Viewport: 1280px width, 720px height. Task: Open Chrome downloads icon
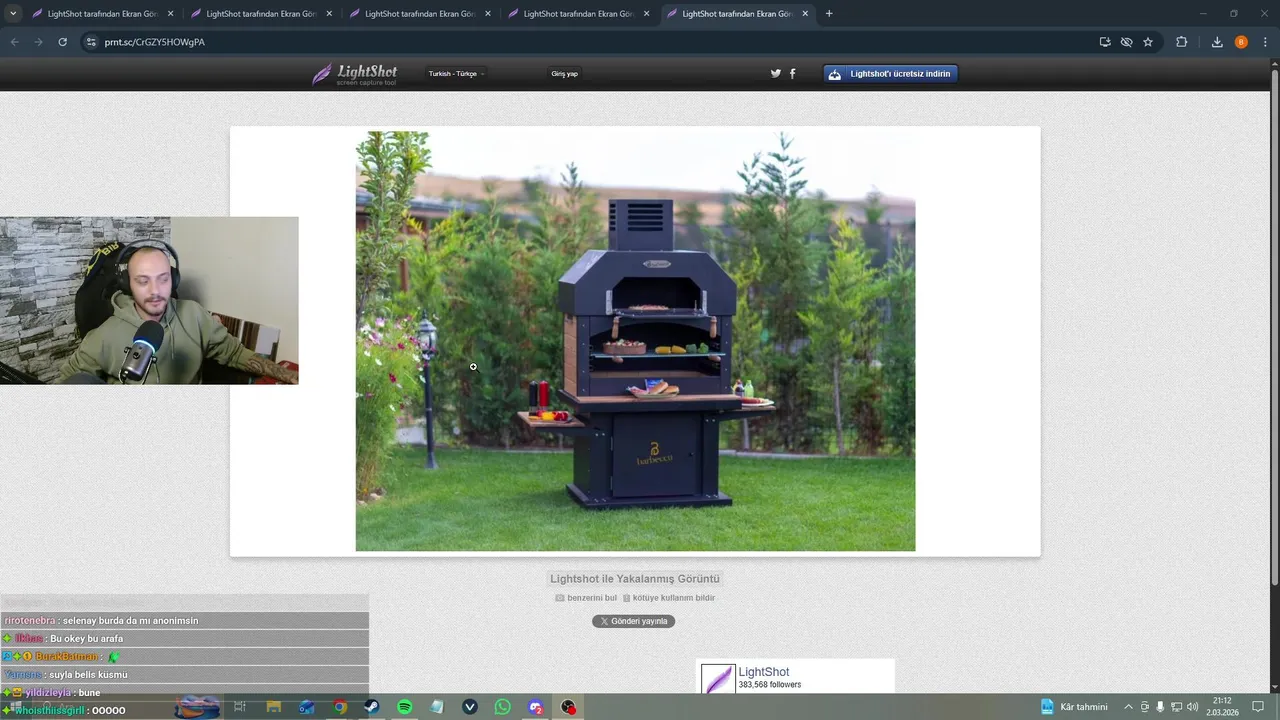(x=1217, y=42)
